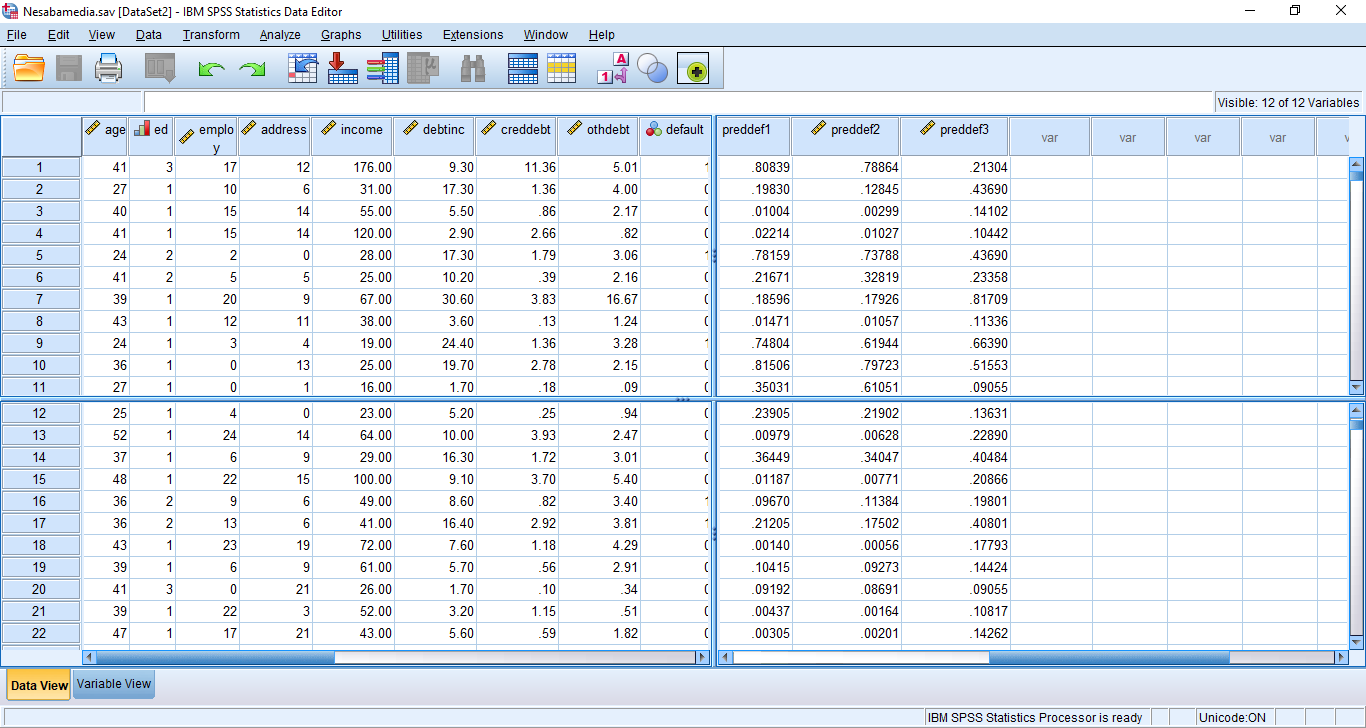Select row number 7 header

coord(40,299)
